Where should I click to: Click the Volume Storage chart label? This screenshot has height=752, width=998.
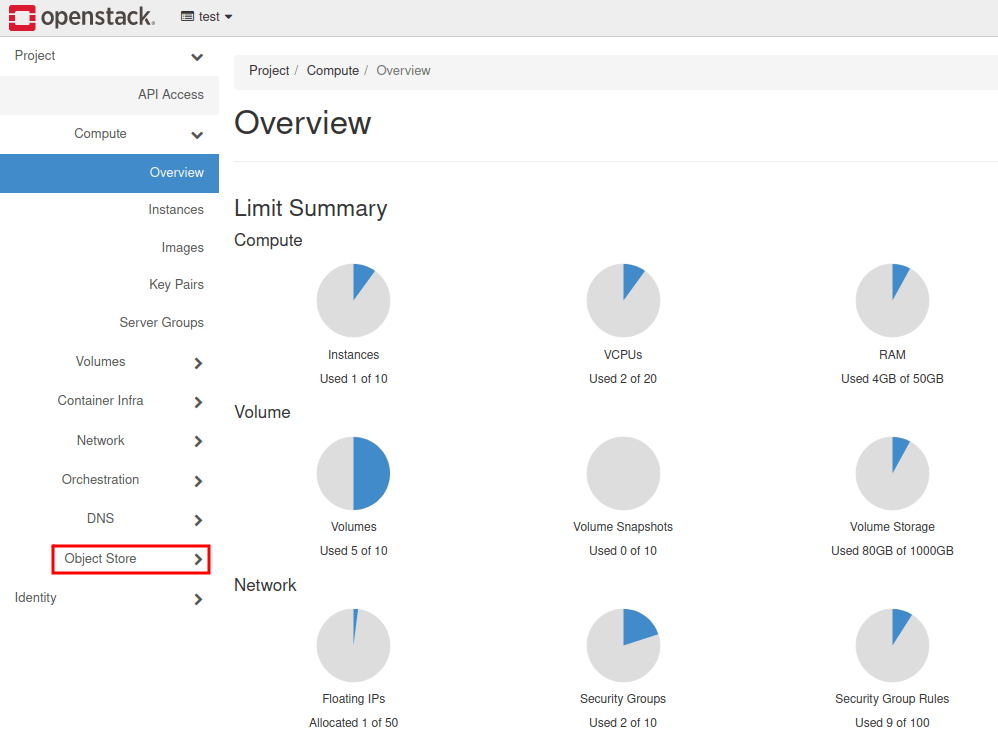[892, 527]
